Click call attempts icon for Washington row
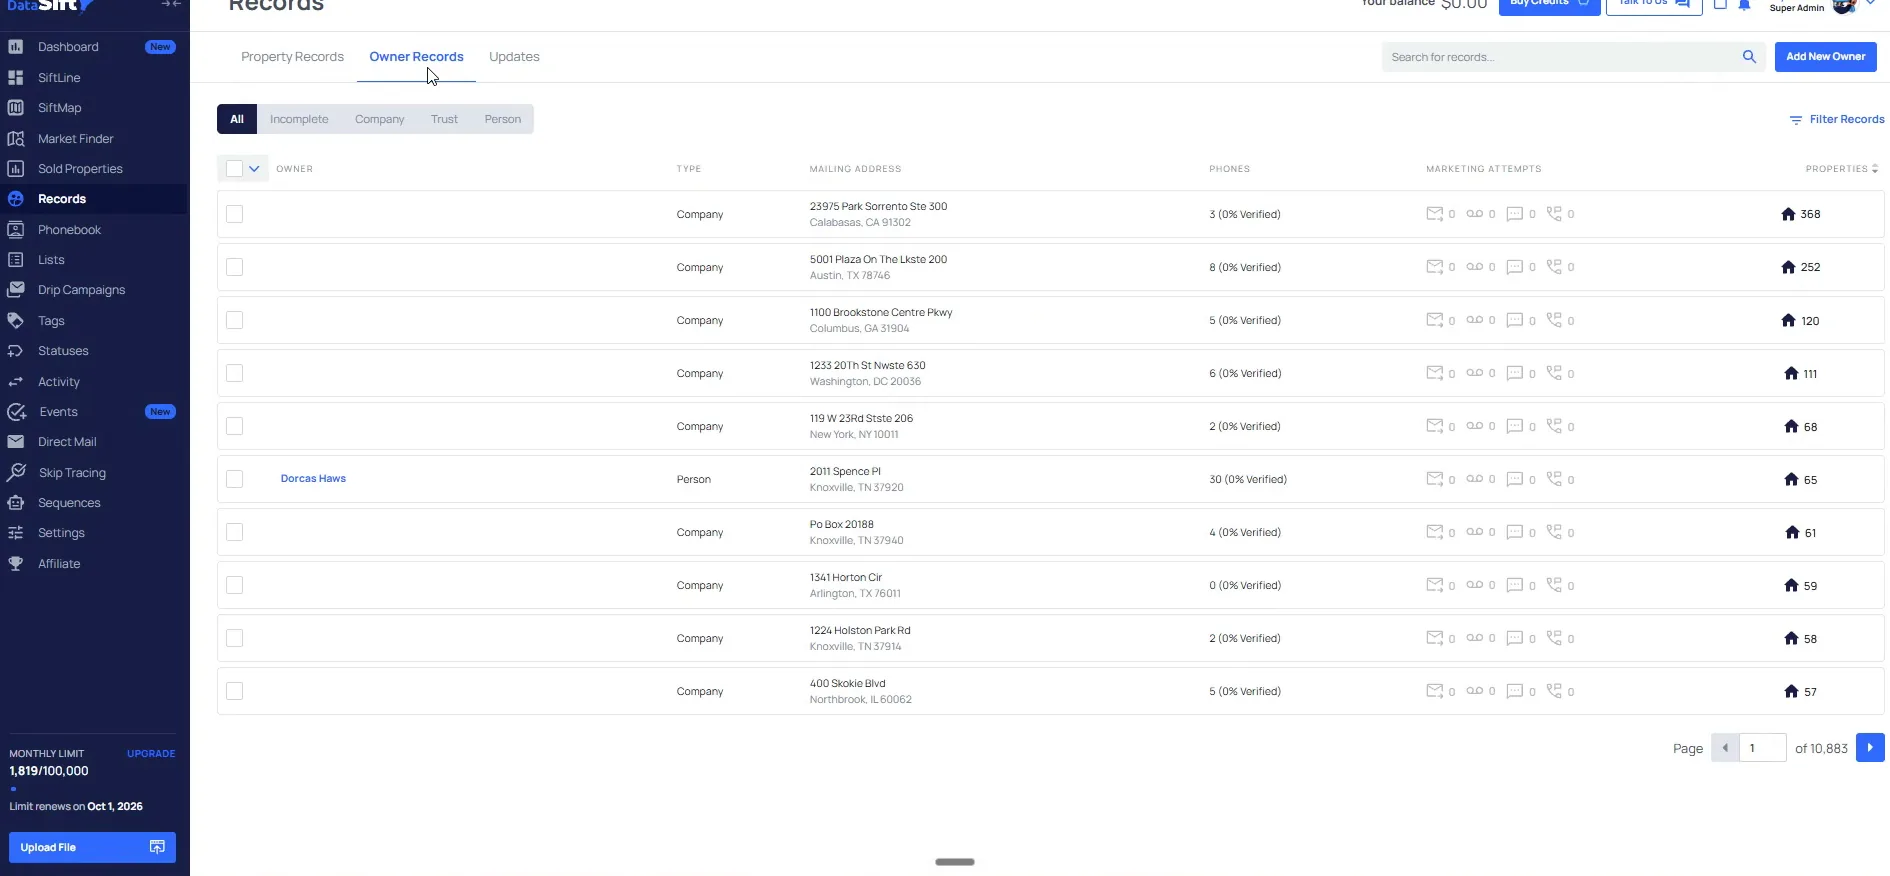 point(1554,373)
